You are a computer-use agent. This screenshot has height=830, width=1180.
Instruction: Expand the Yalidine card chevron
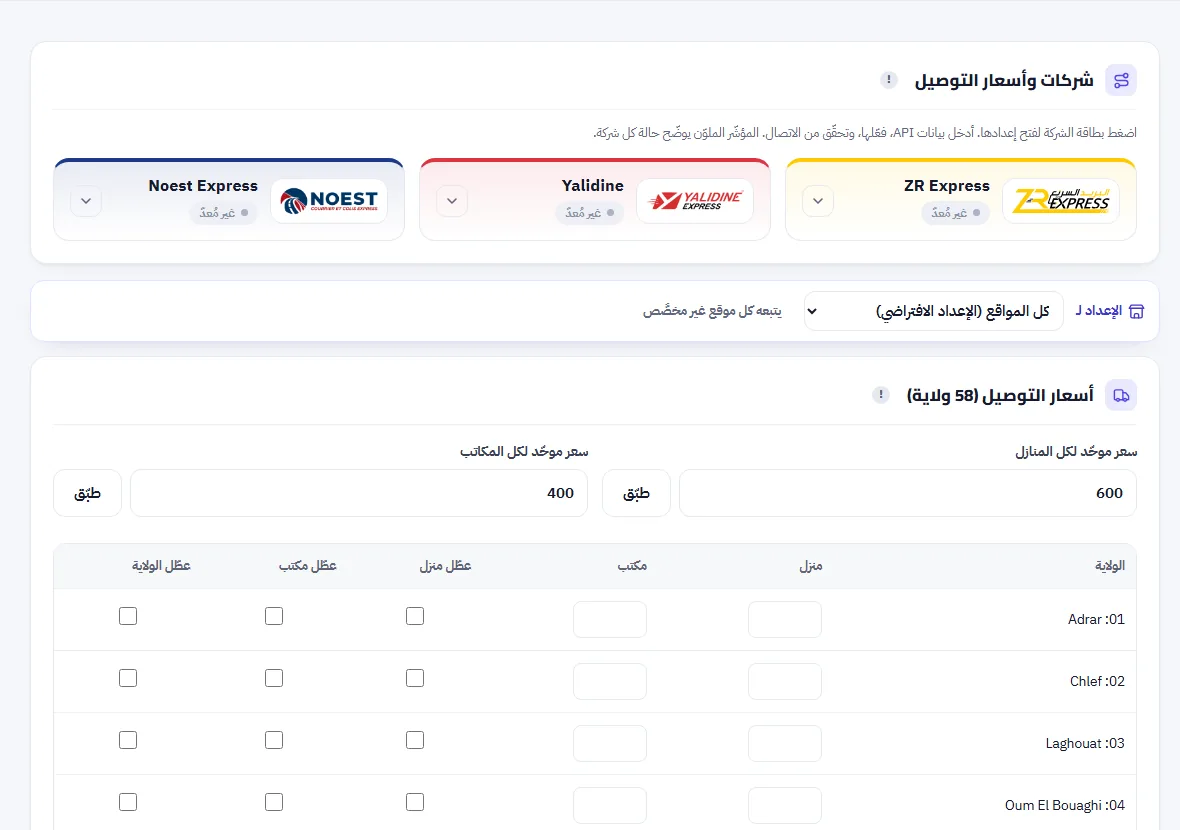pyautogui.click(x=452, y=201)
